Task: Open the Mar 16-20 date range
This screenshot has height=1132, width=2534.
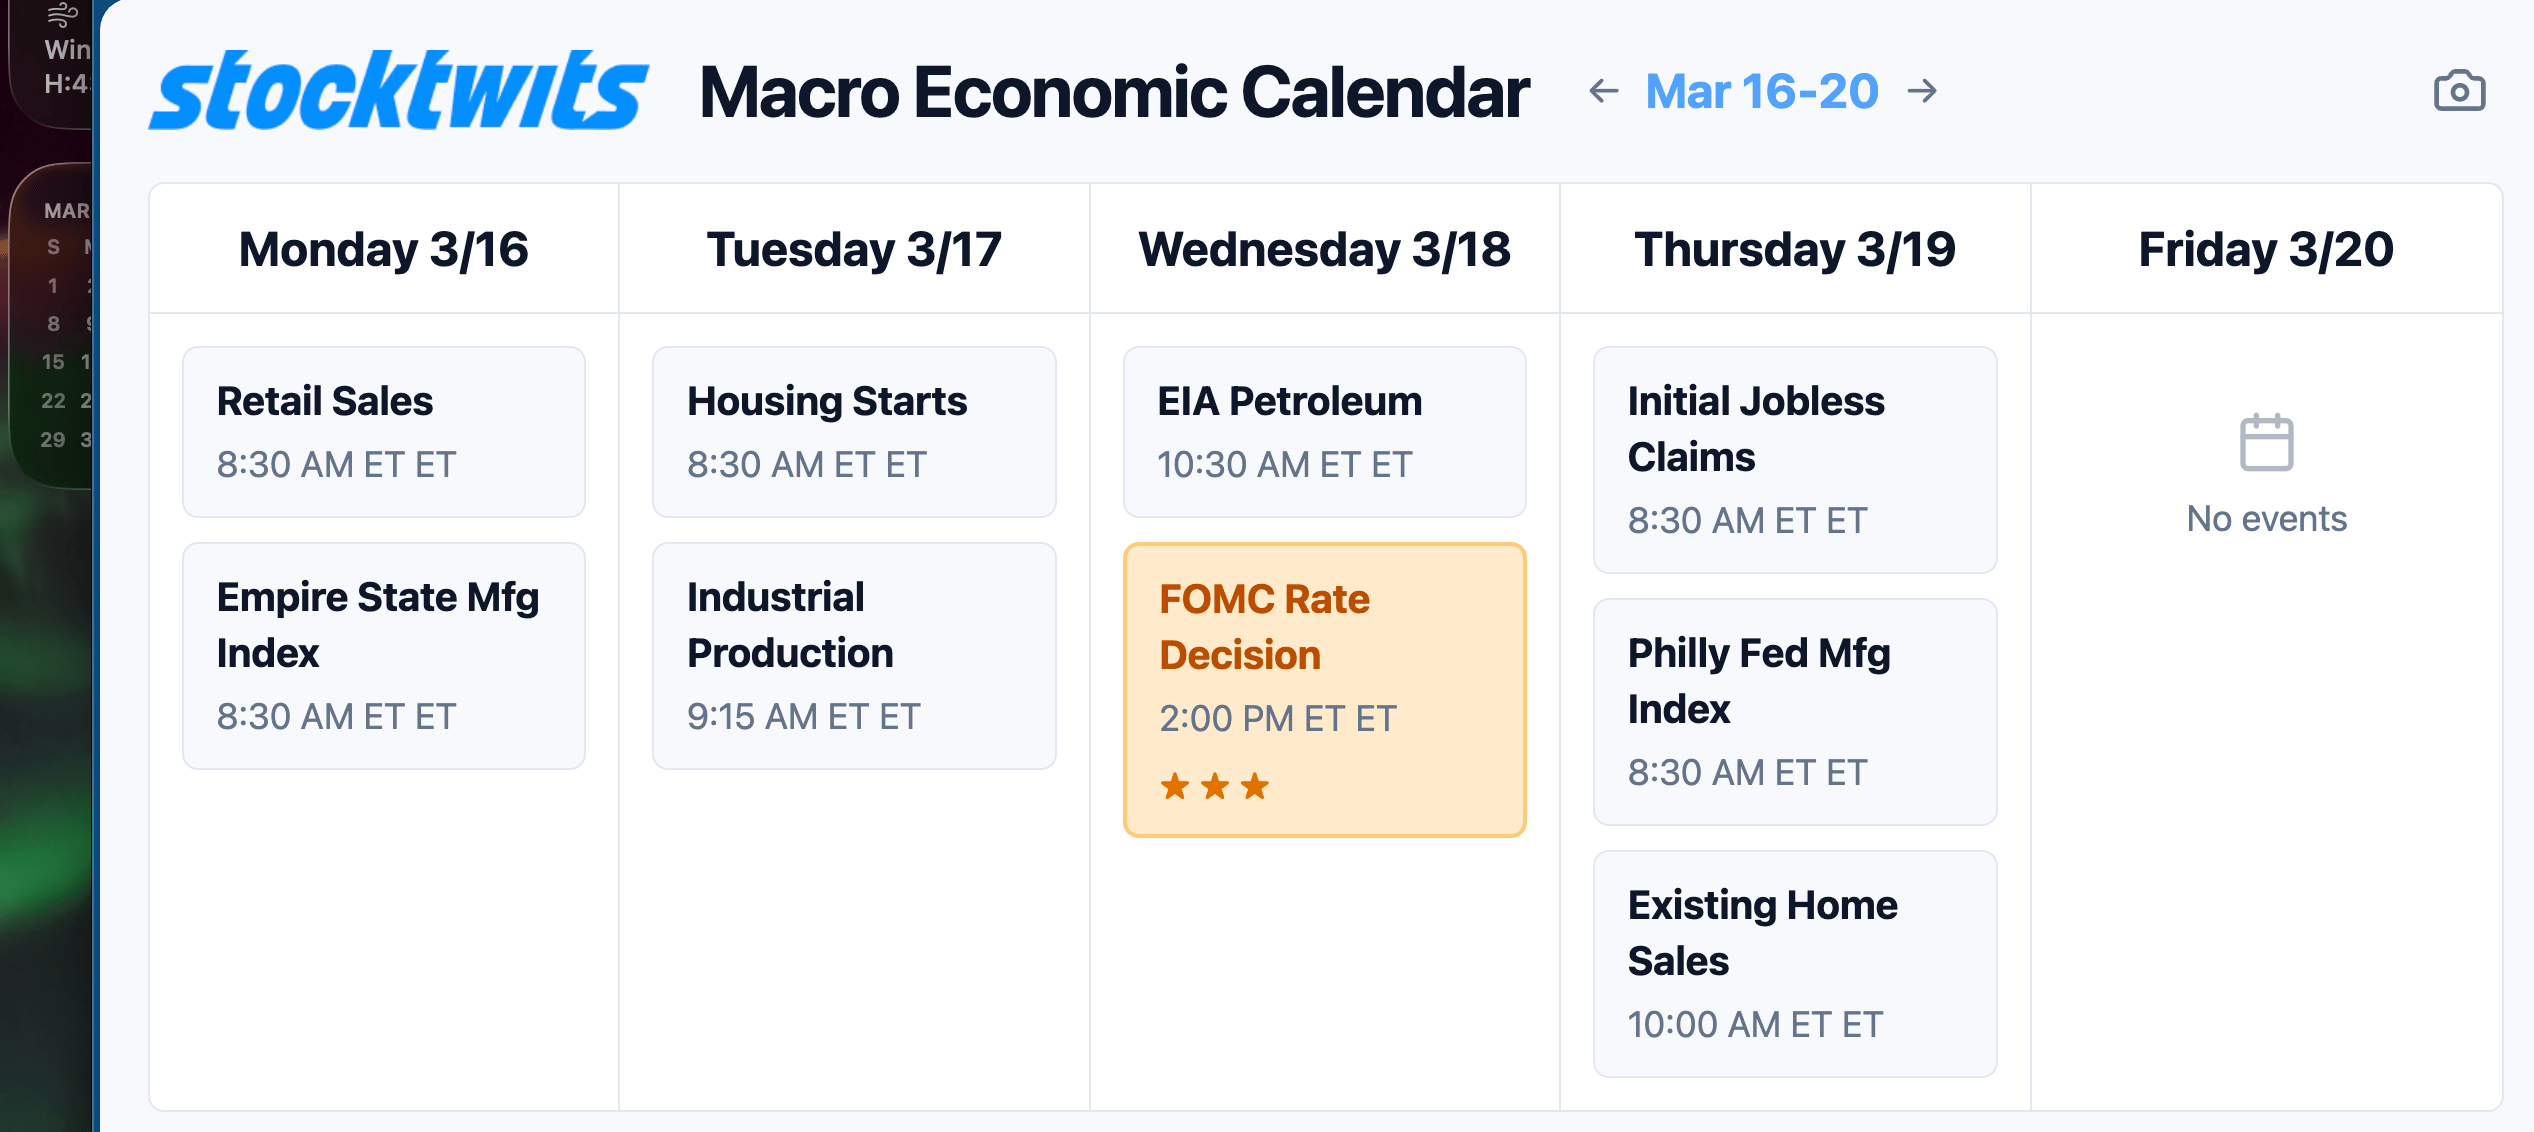Action: [1762, 91]
